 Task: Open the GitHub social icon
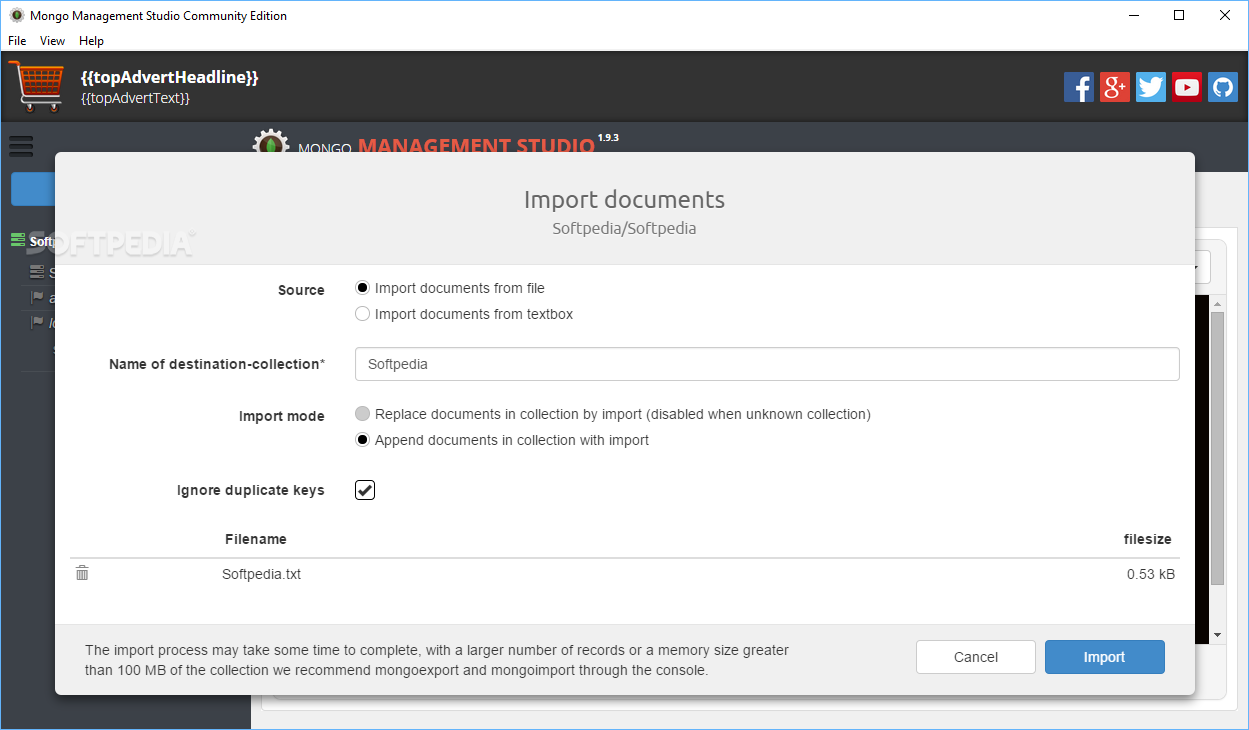[1223, 87]
